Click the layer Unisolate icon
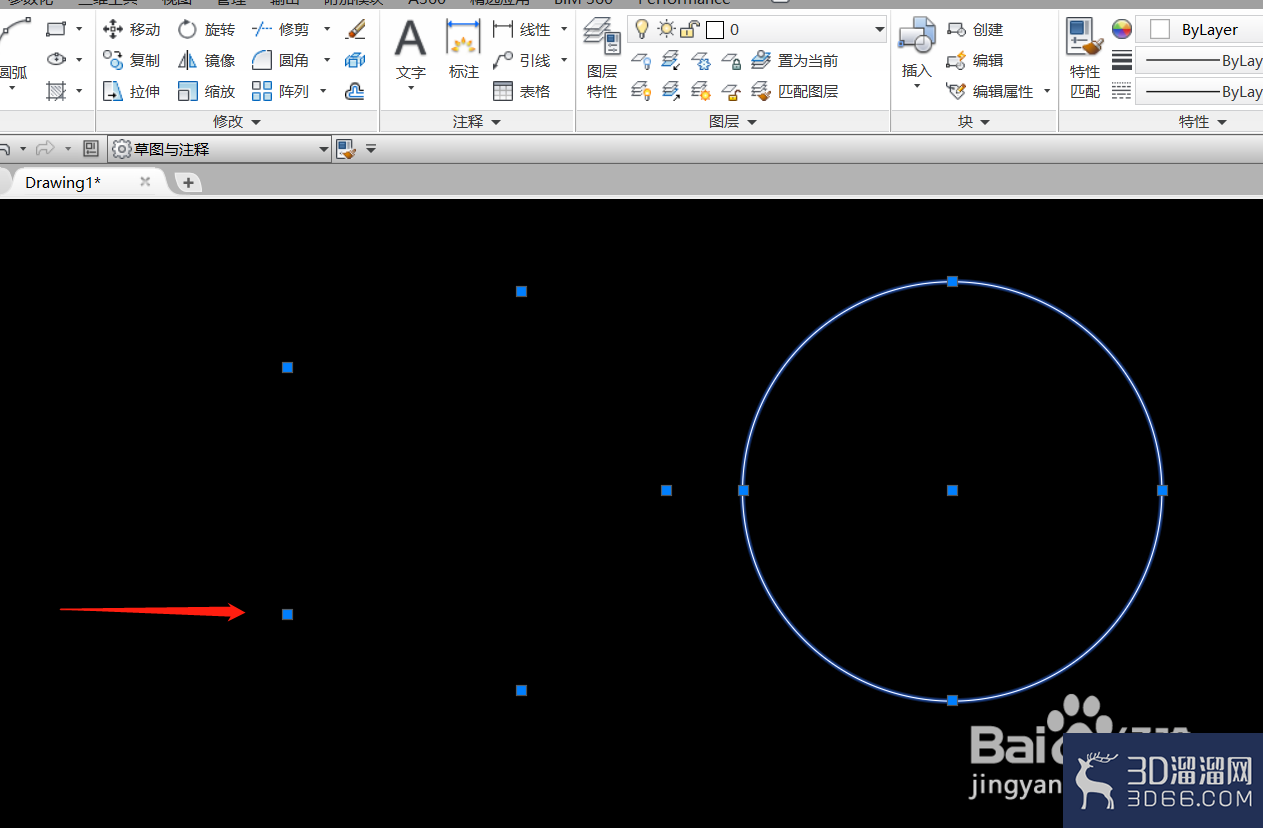 (x=672, y=92)
